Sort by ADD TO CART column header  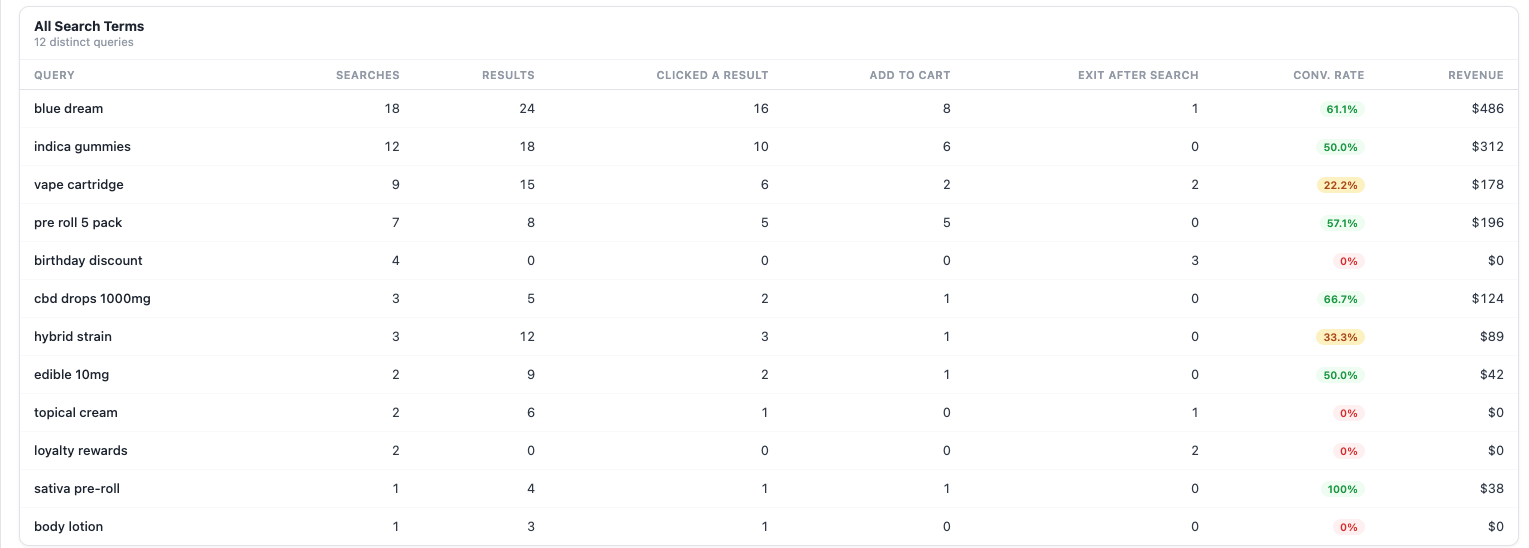(910, 75)
